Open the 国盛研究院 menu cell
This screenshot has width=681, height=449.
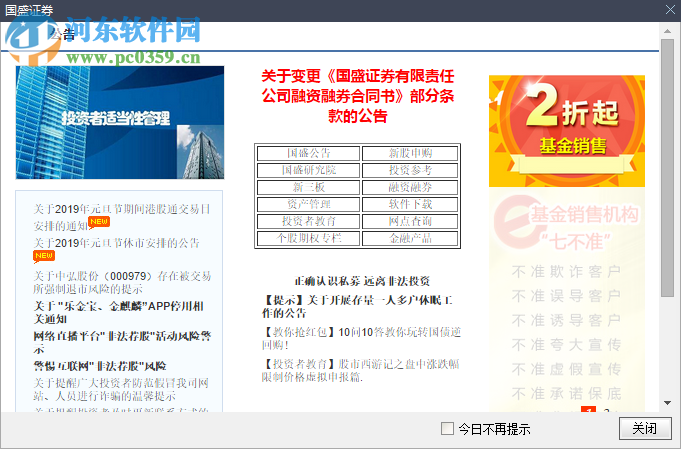click(x=308, y=170)
